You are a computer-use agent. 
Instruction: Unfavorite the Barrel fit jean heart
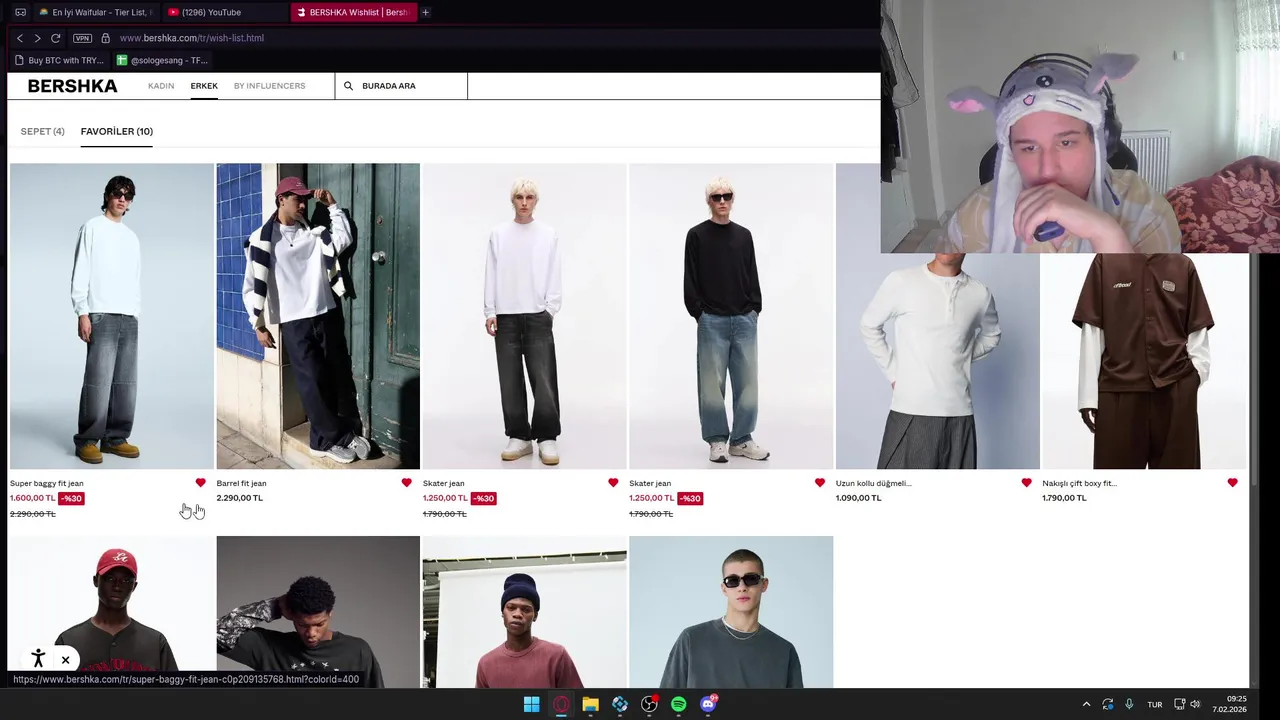406,483
